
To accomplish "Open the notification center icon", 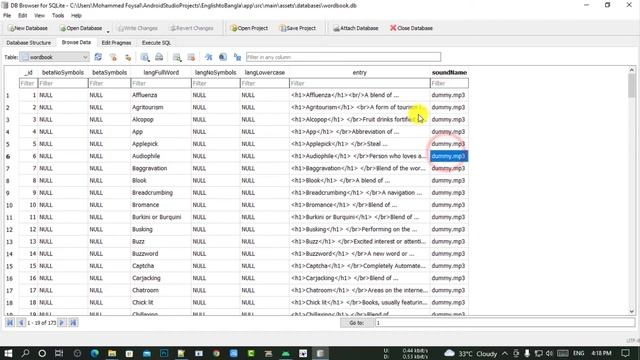I will [x=626, y=353].
